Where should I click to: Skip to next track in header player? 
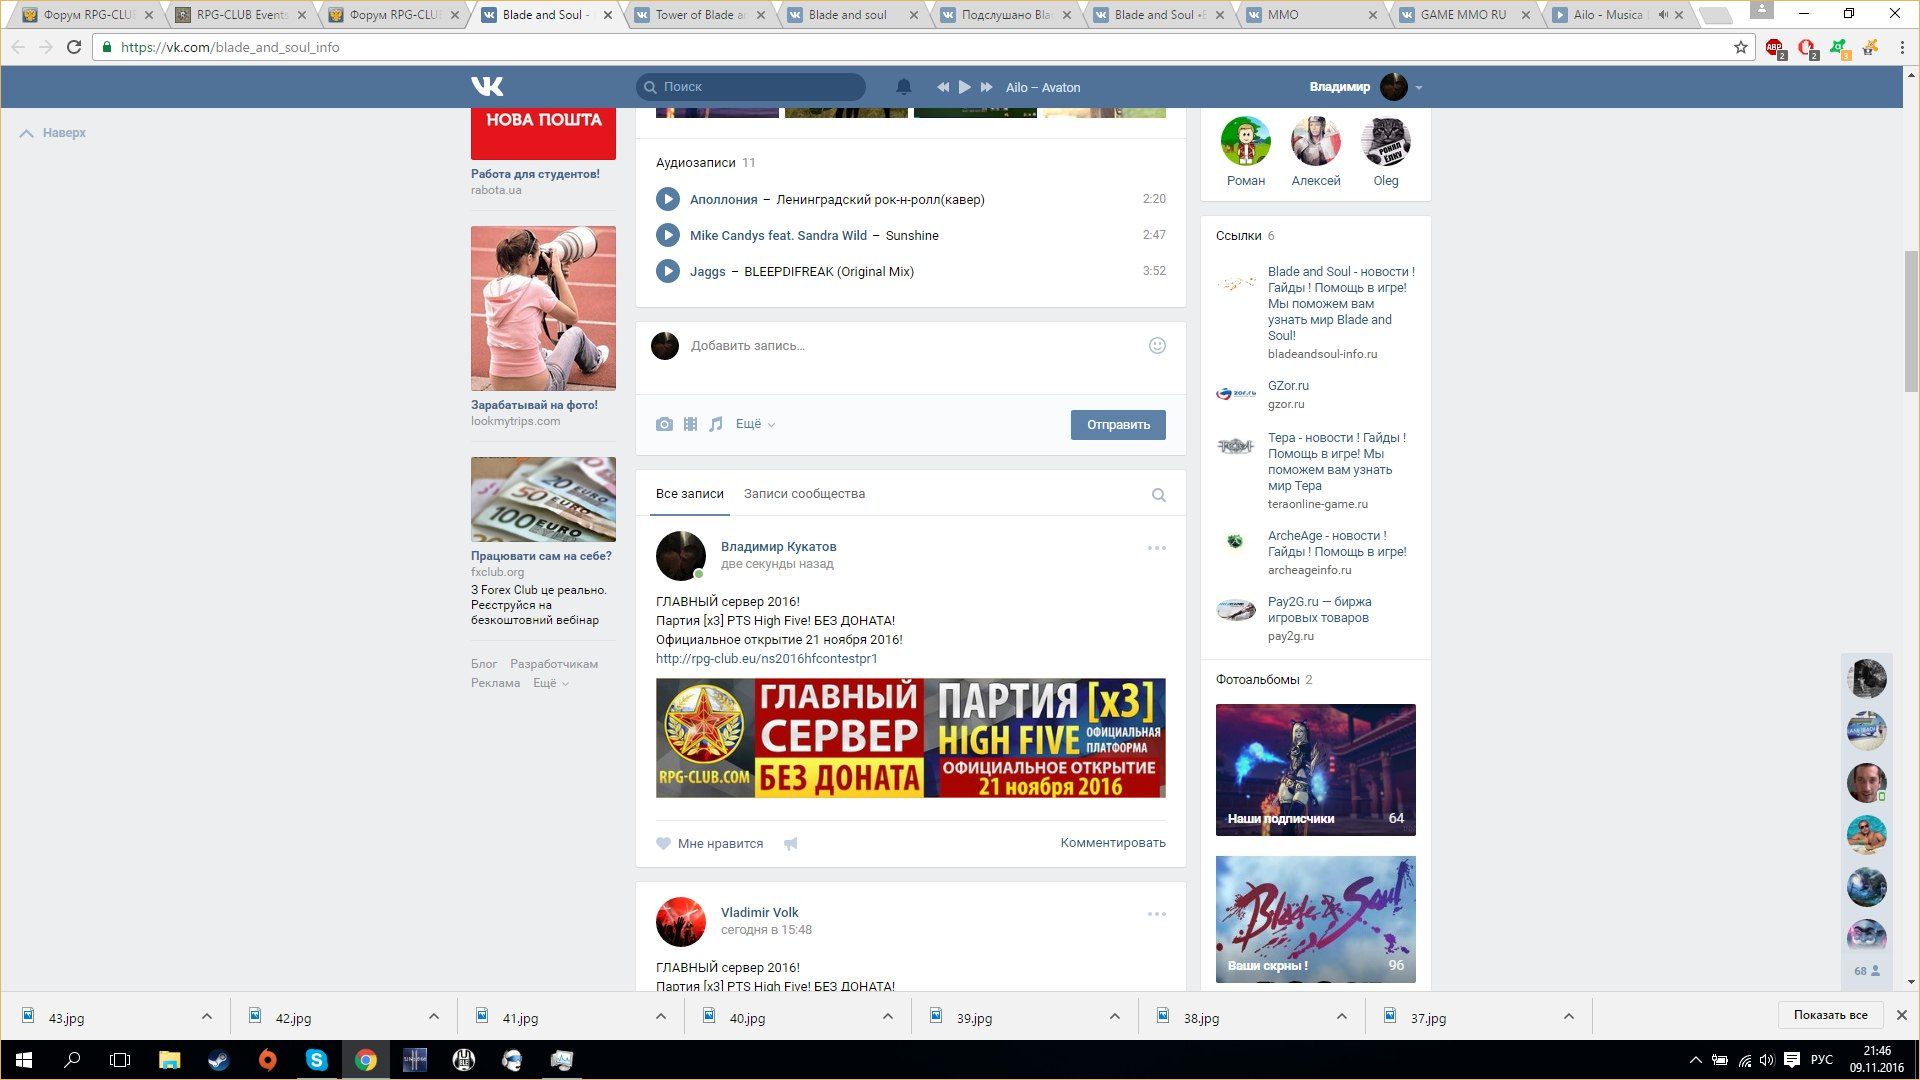pyautogui.click(x=987, y=87)
